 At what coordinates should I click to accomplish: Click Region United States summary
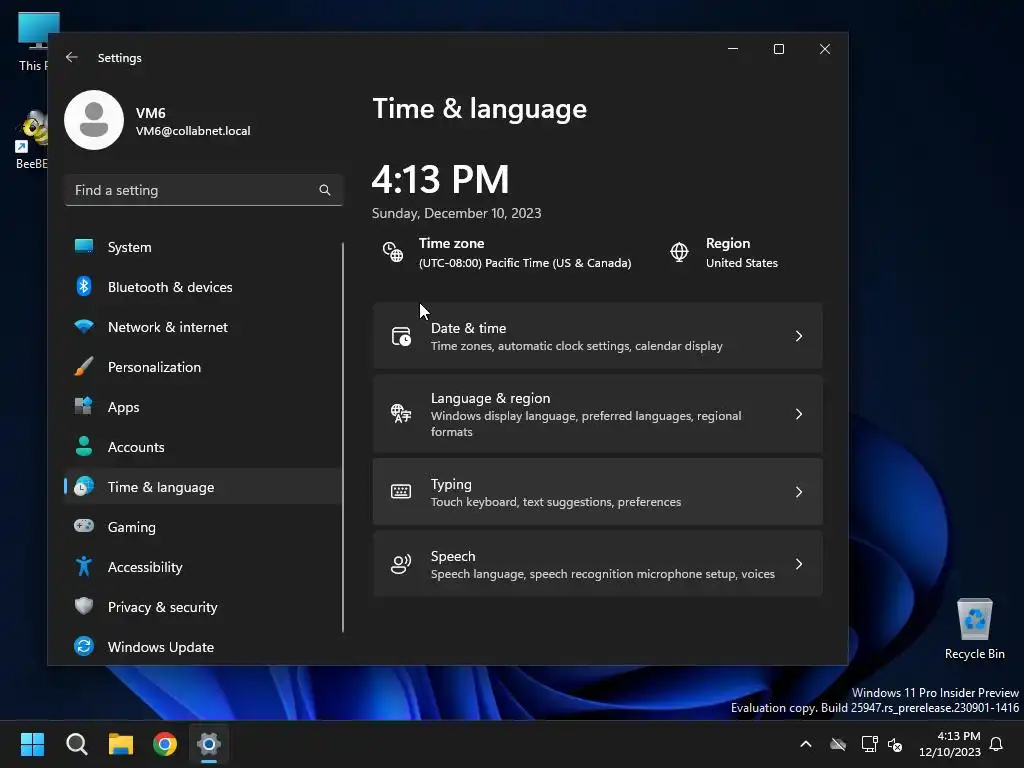pyautogui.click(x=724, y=252)
